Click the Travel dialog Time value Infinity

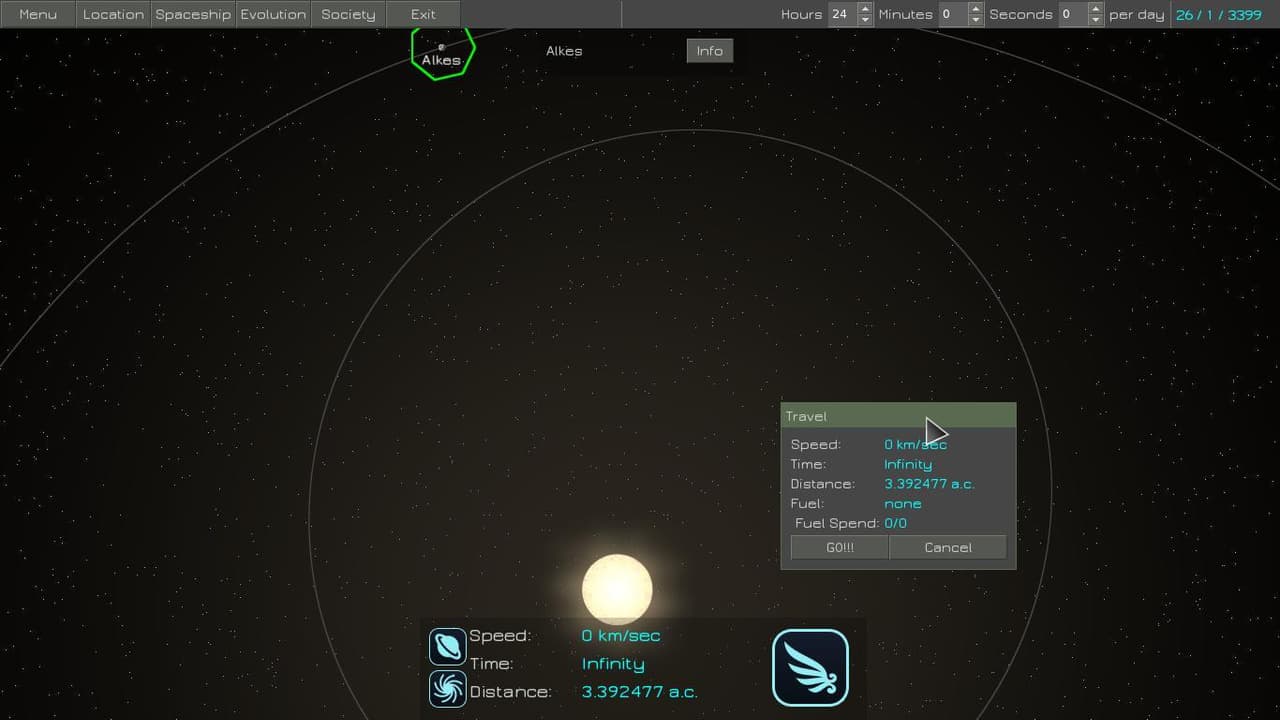pyautogui.click(x=908, y=464)
